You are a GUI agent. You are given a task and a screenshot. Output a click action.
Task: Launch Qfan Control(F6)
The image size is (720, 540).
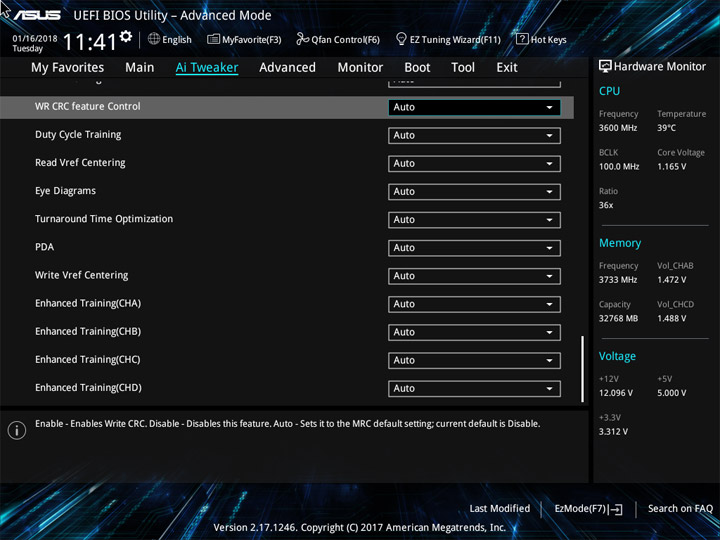tap(338, 39)
